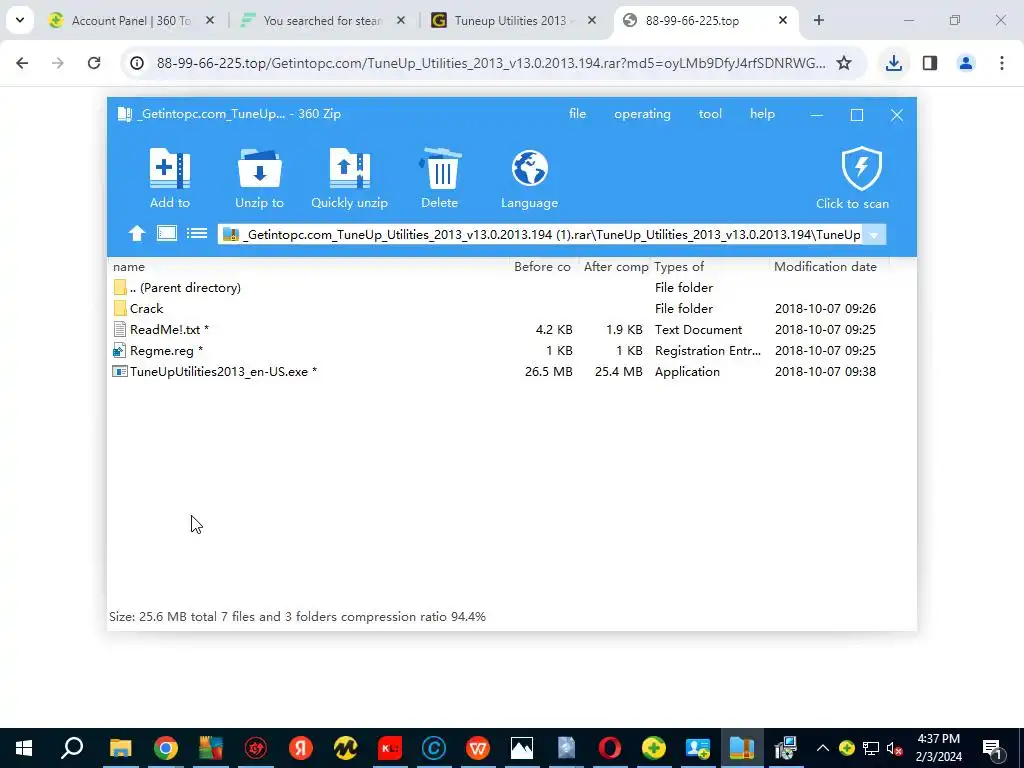Open the file menu in 360 Zip
The height and width of the screenshot is (768, 1024).
click(577, 114)
